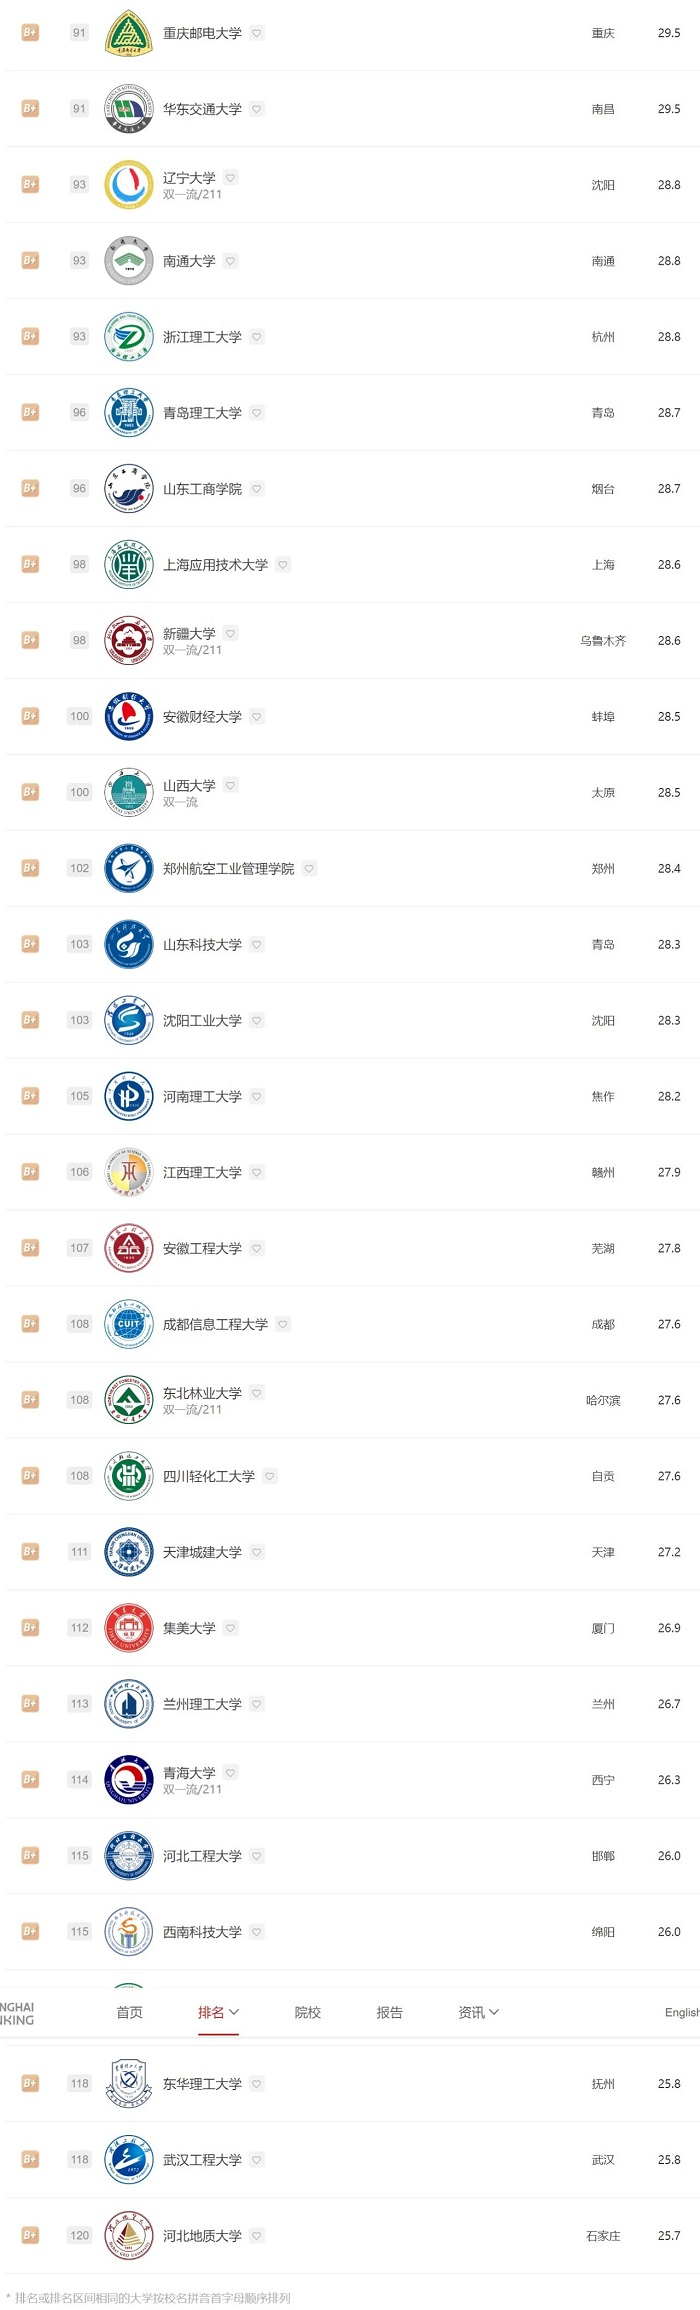This screenshot has width=700, height=2310.
Task: Open the 山西大学 name link
Action: coord(189,786)
